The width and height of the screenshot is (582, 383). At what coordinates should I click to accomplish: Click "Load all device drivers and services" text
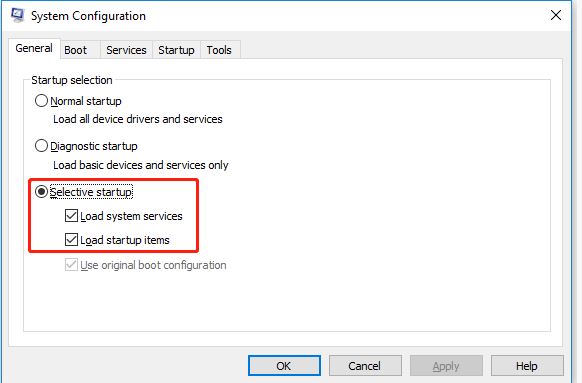point(138,119)
